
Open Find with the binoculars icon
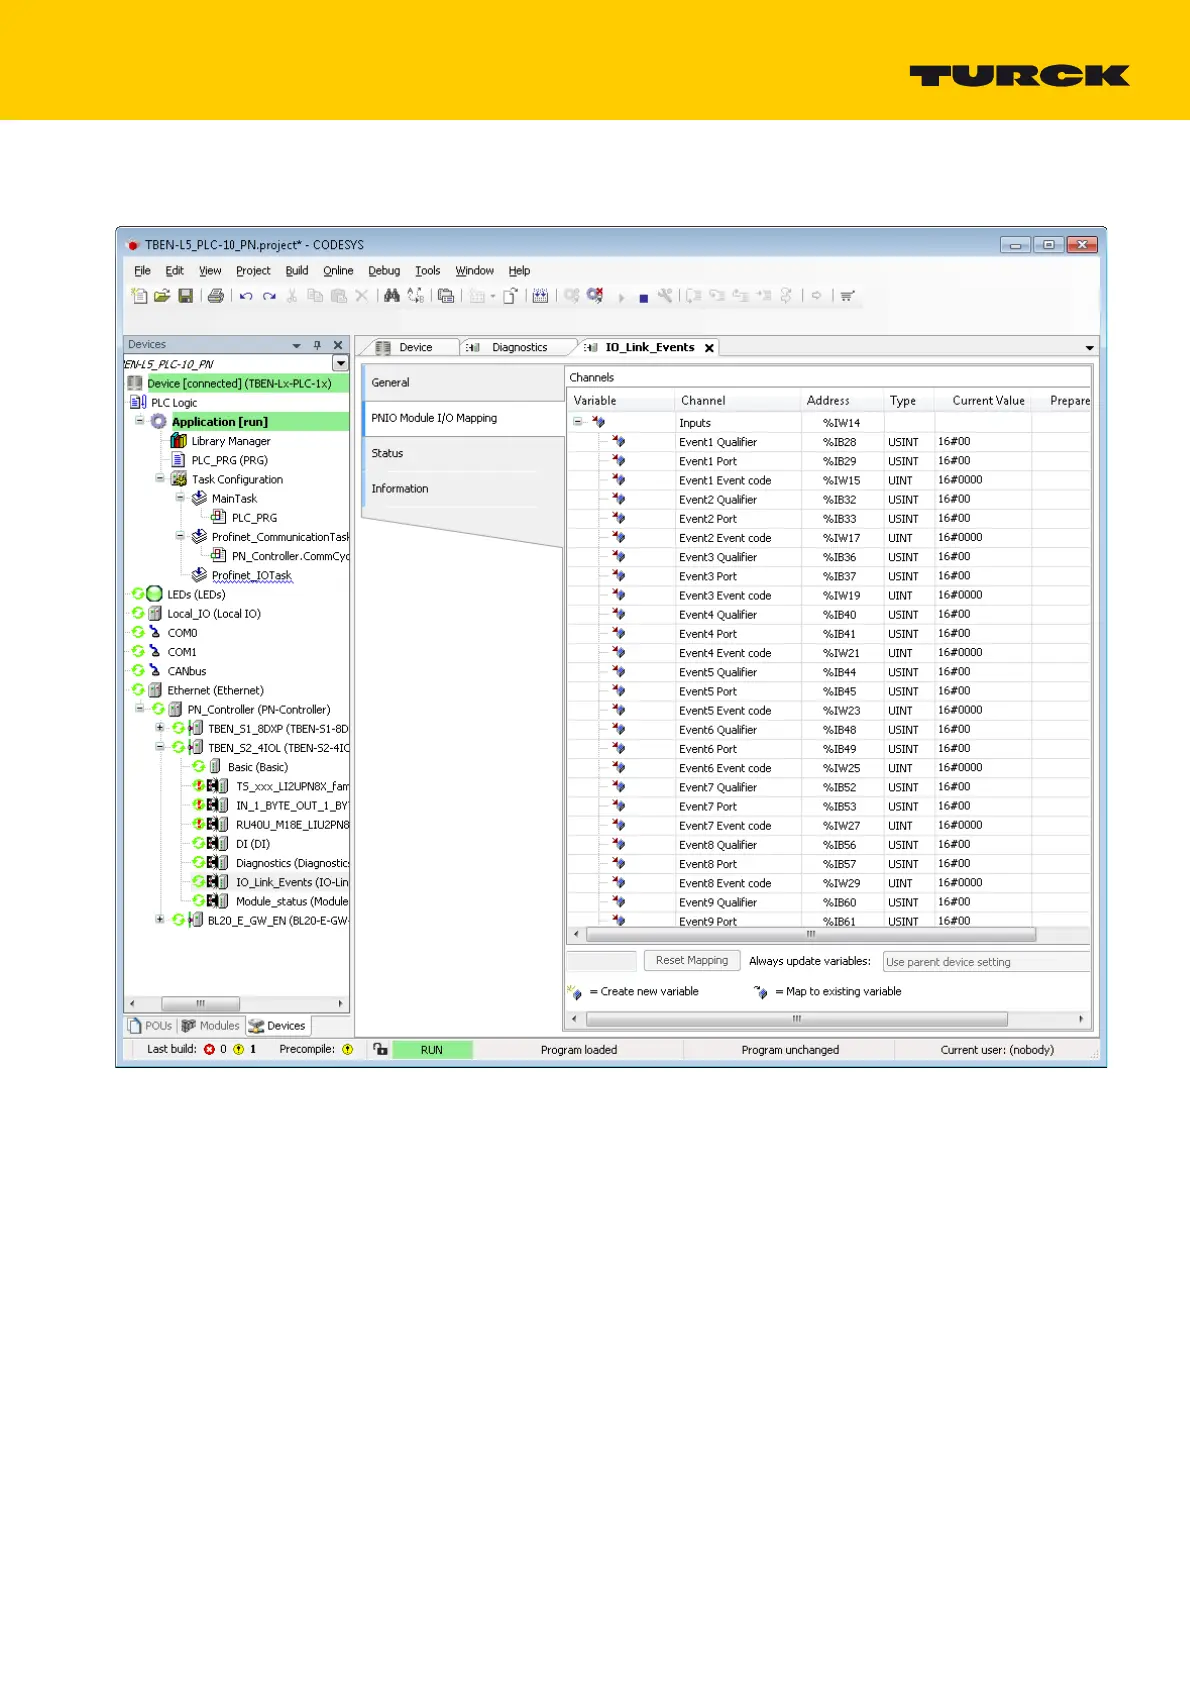[392, 296]
